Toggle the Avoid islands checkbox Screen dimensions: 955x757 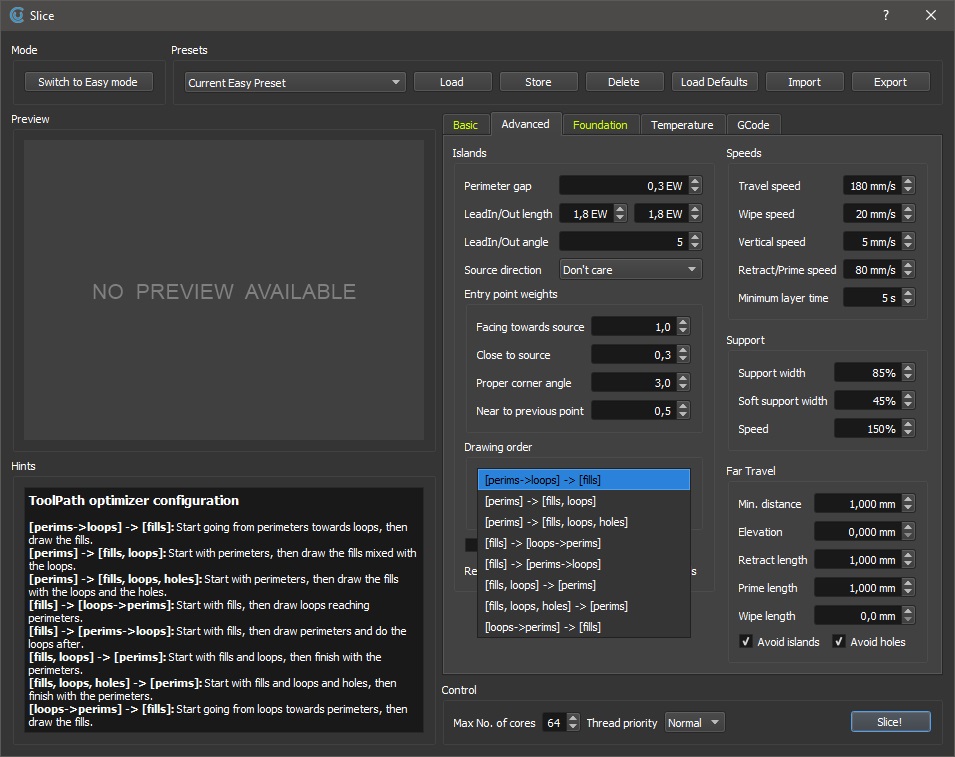coord(746,642)
